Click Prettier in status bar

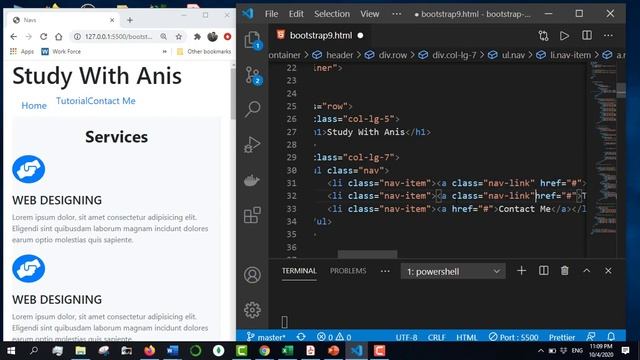pyautogui.click(x=562, y=337)
